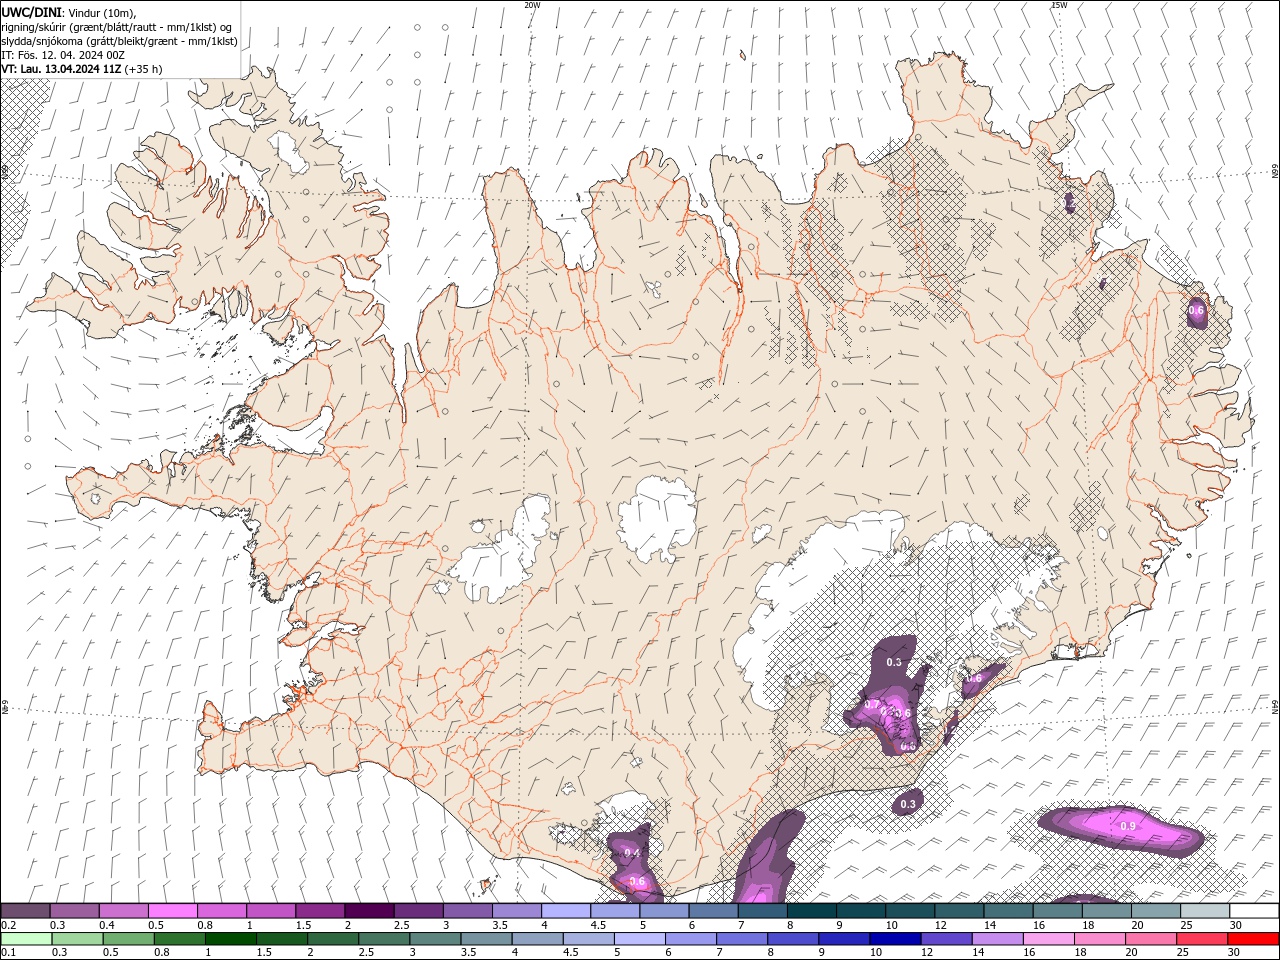
Task: Click the 'VT: Lau. 13.04.2024 11Z' valid time
Action: tap(61, 69)
